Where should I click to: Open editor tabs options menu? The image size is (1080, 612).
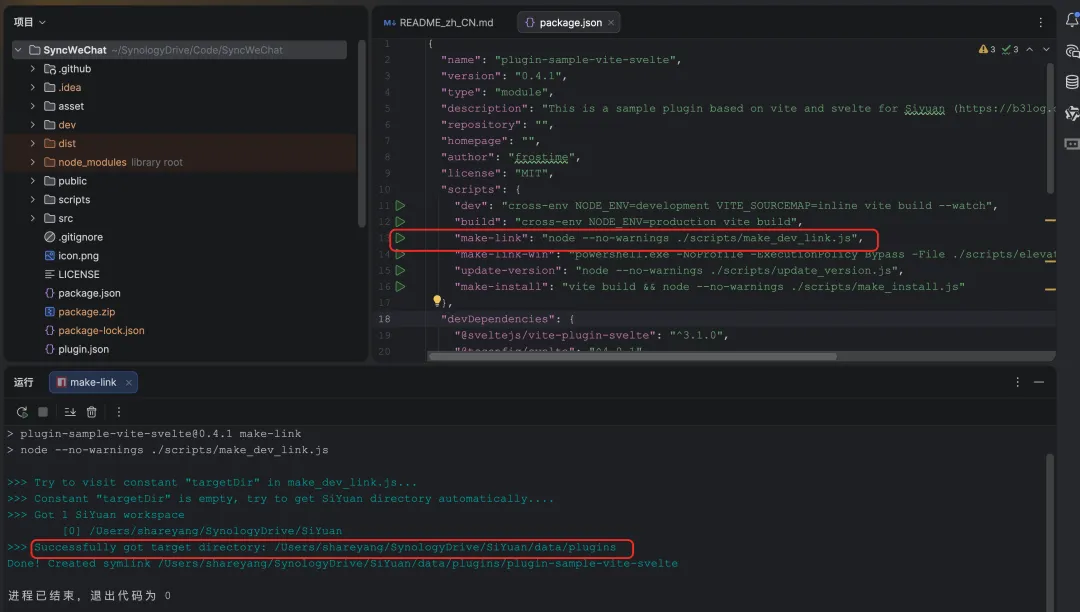(1040, 23)
